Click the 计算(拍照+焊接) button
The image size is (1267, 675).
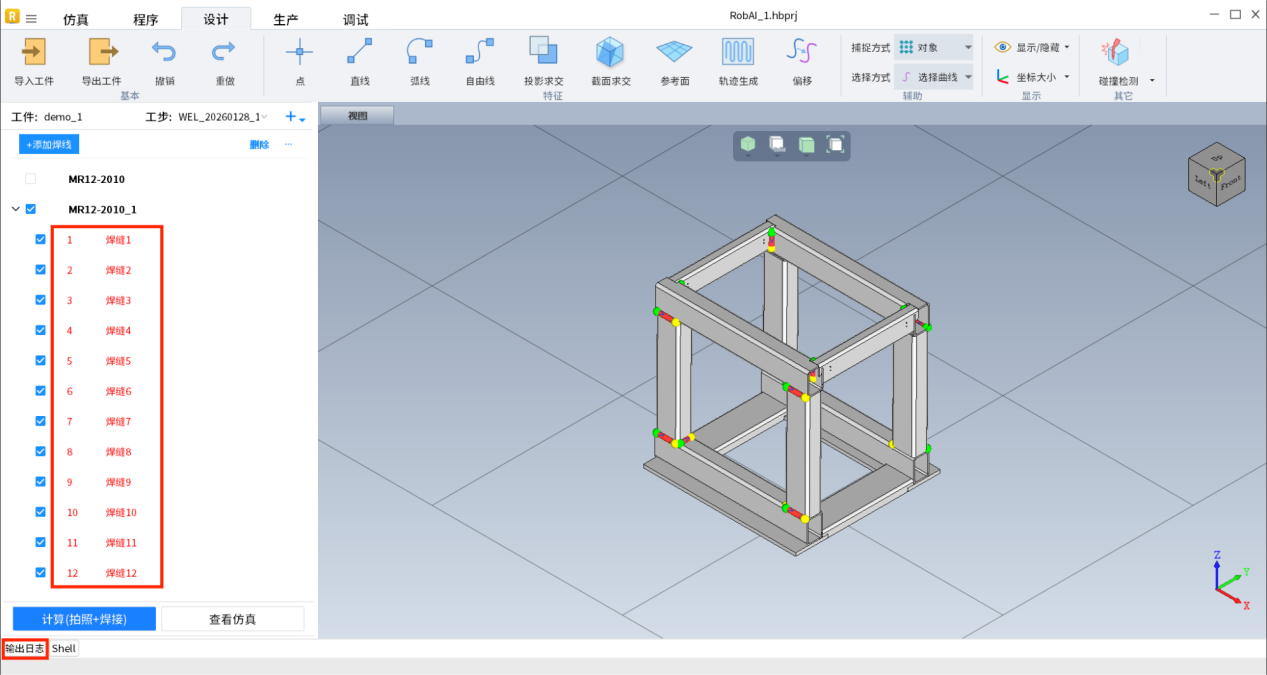click(84, 619)
